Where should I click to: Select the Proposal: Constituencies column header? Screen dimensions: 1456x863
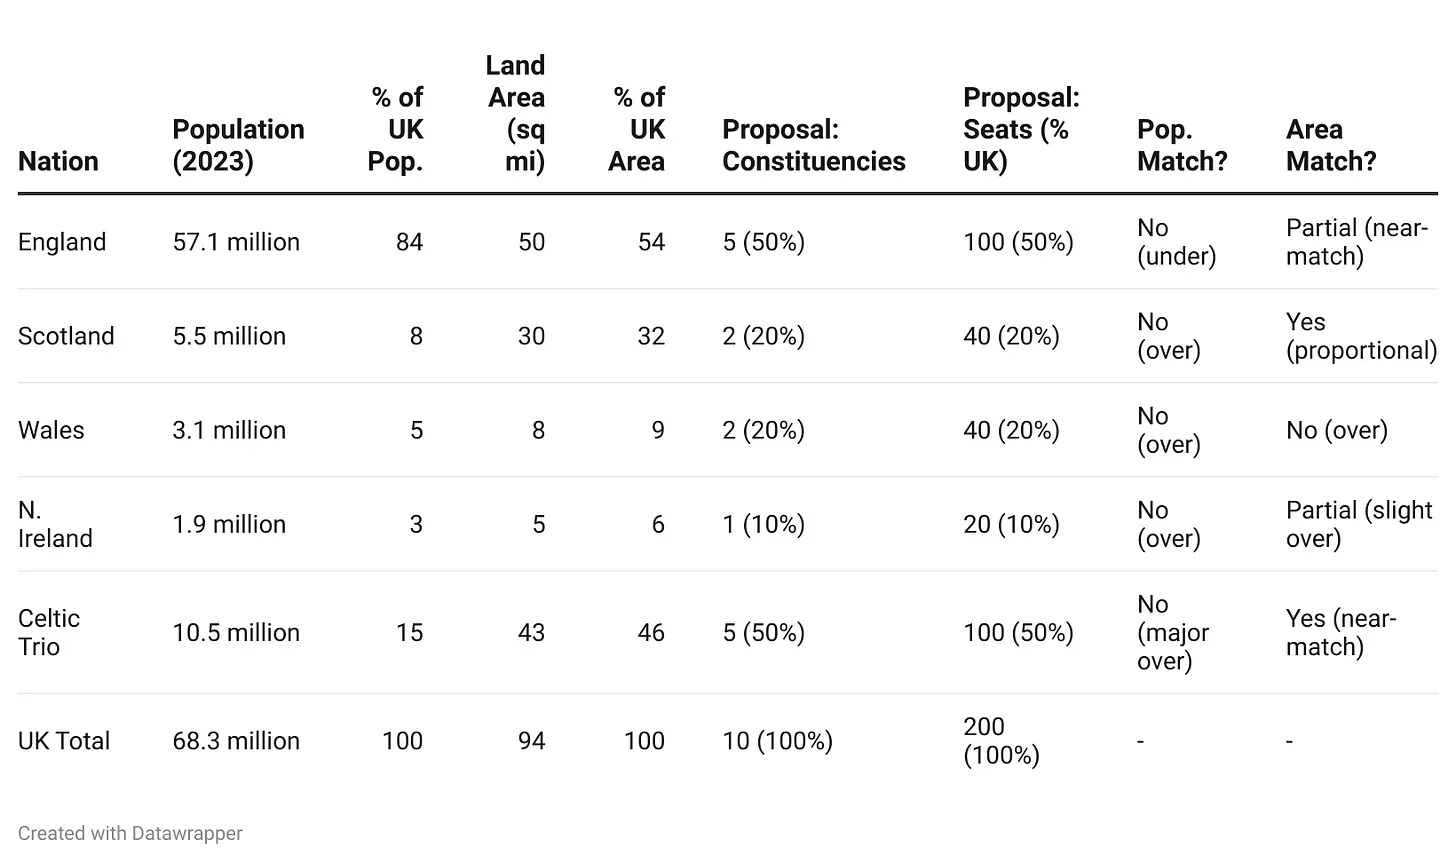pyautogui.click(x=813, y=145)
